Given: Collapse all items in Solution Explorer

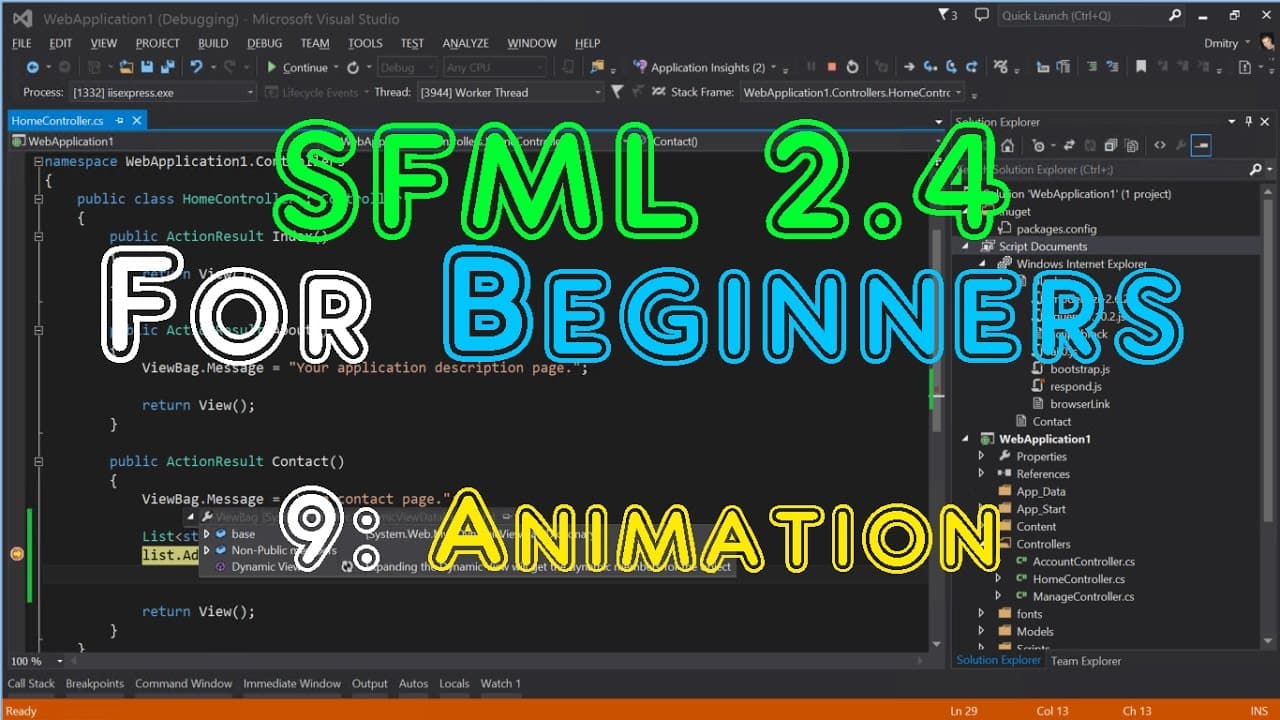Looking at the screenshot, I should (1111, 145).
